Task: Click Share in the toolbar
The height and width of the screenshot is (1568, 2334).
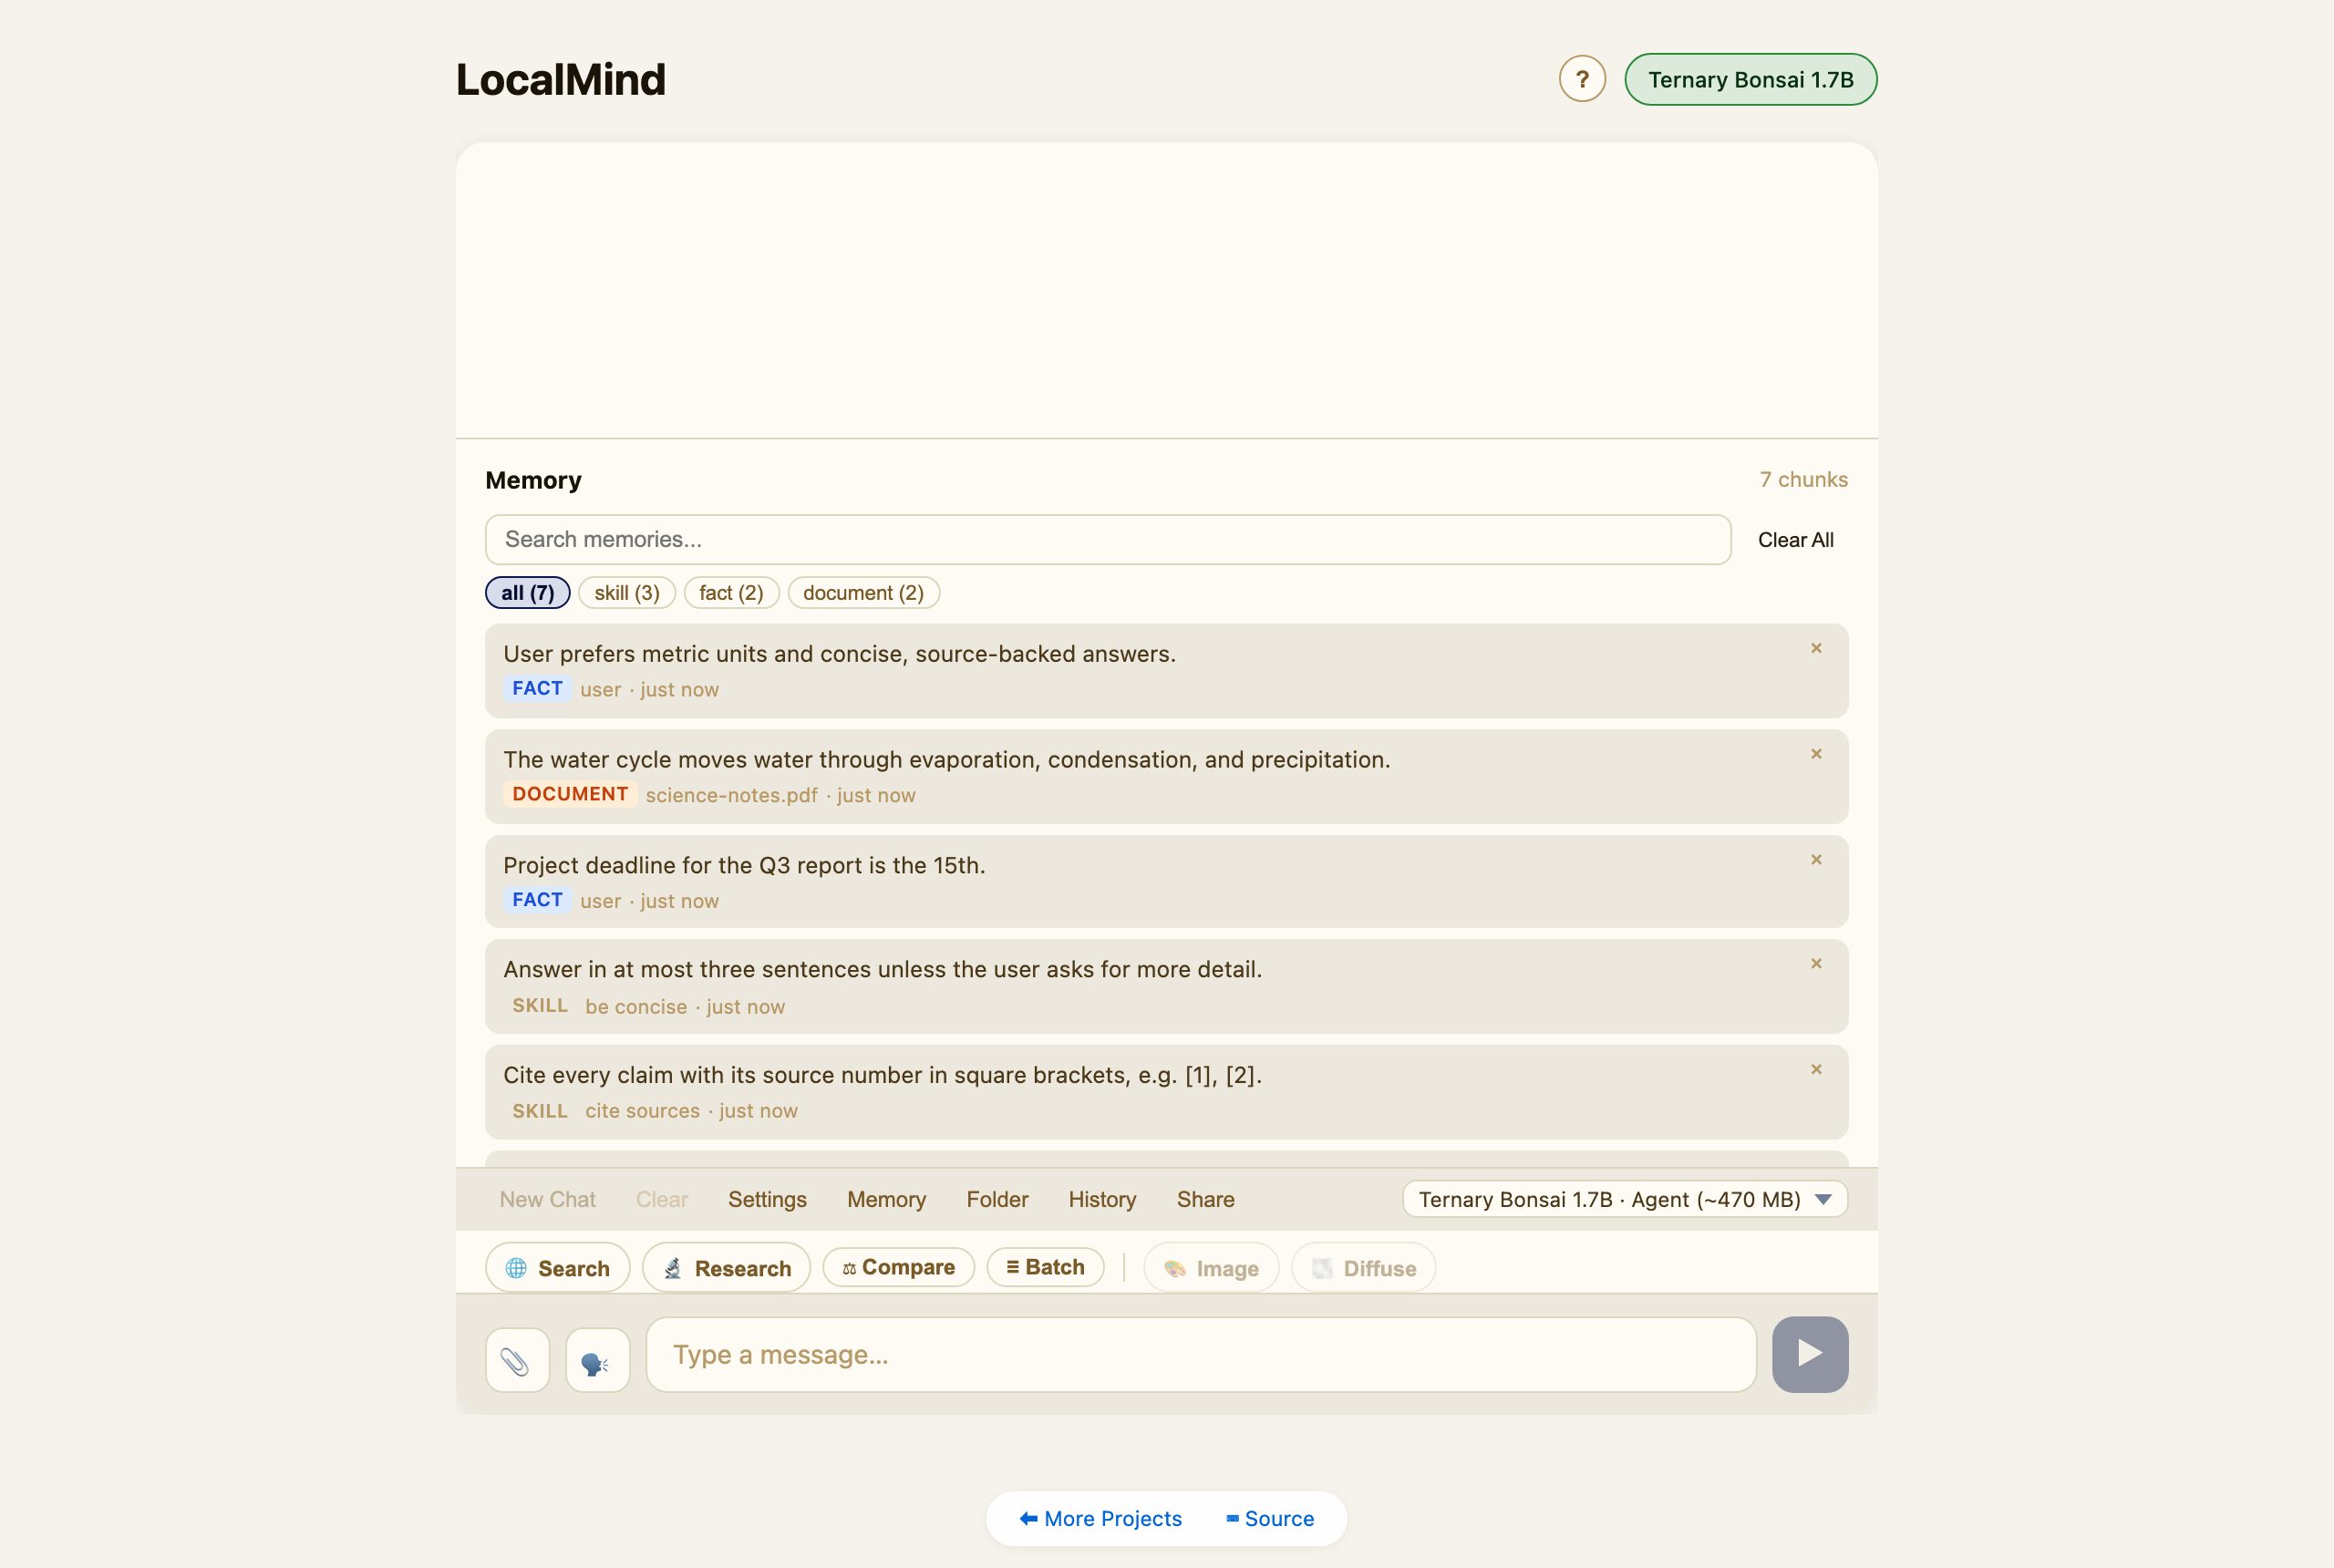Action: pos(1205,1199)
